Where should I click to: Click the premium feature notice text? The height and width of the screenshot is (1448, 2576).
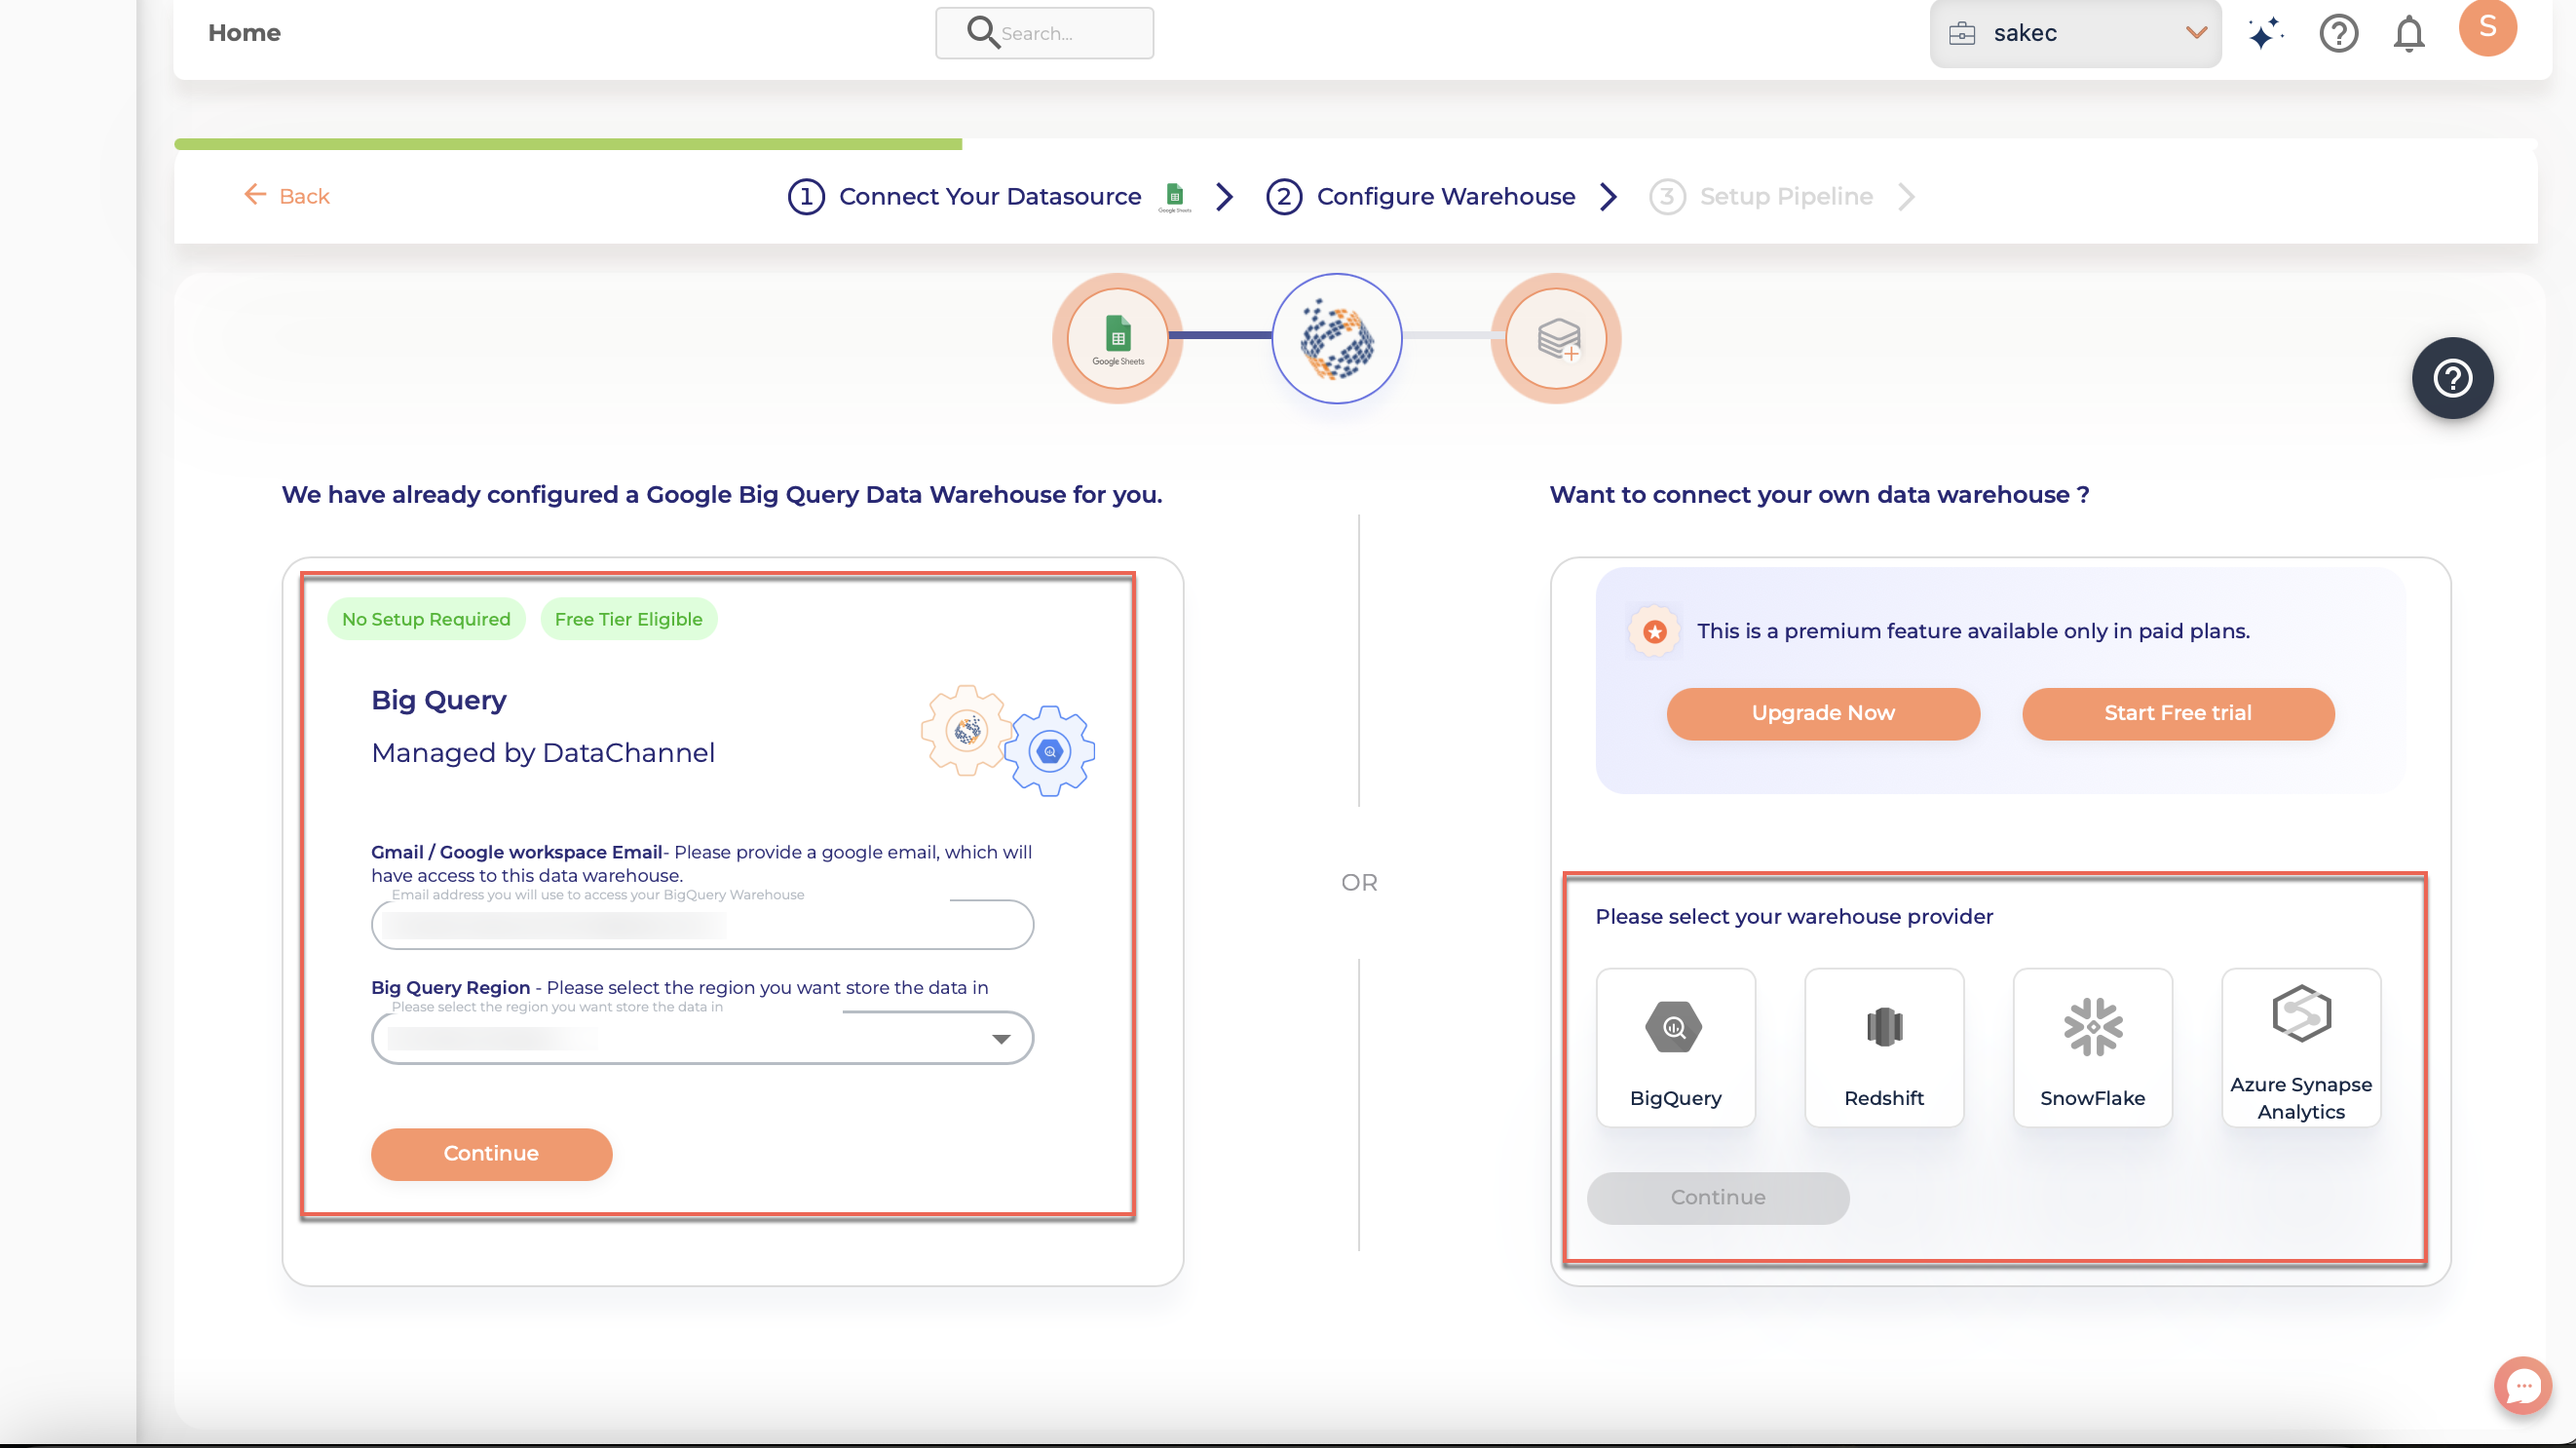pyautogui.click(x=1972, y=631)
